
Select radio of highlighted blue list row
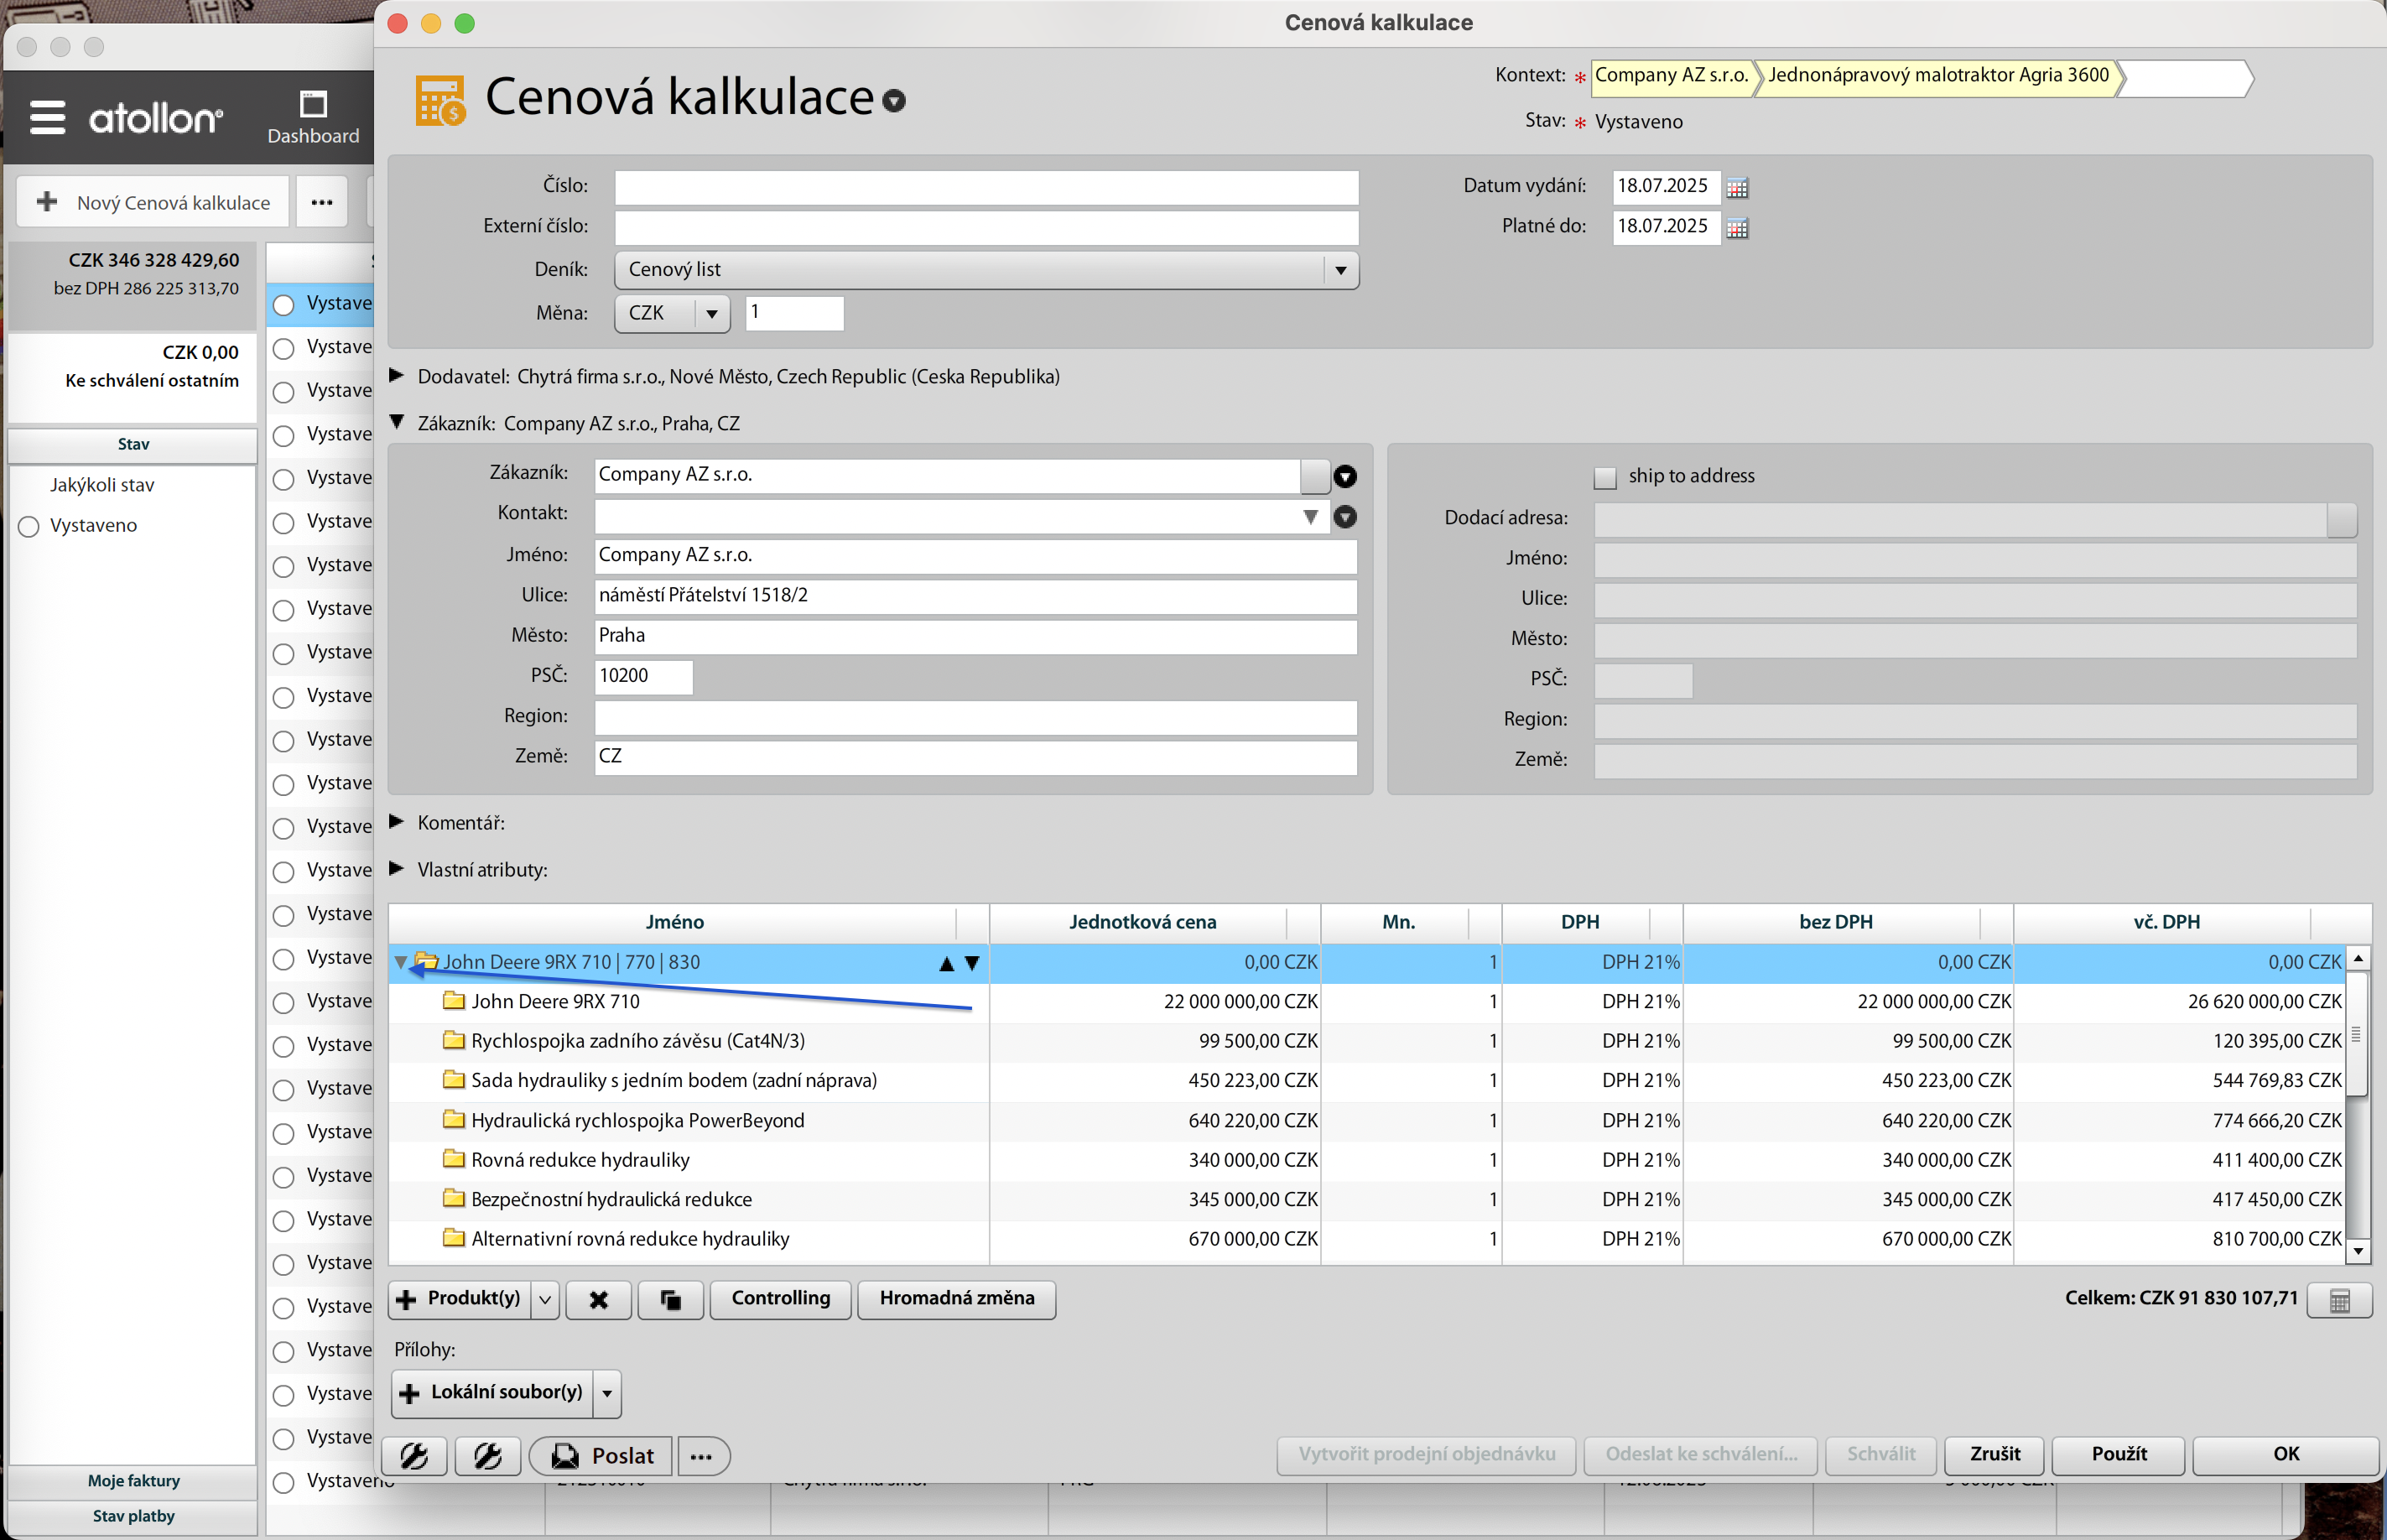coord(284,304)
